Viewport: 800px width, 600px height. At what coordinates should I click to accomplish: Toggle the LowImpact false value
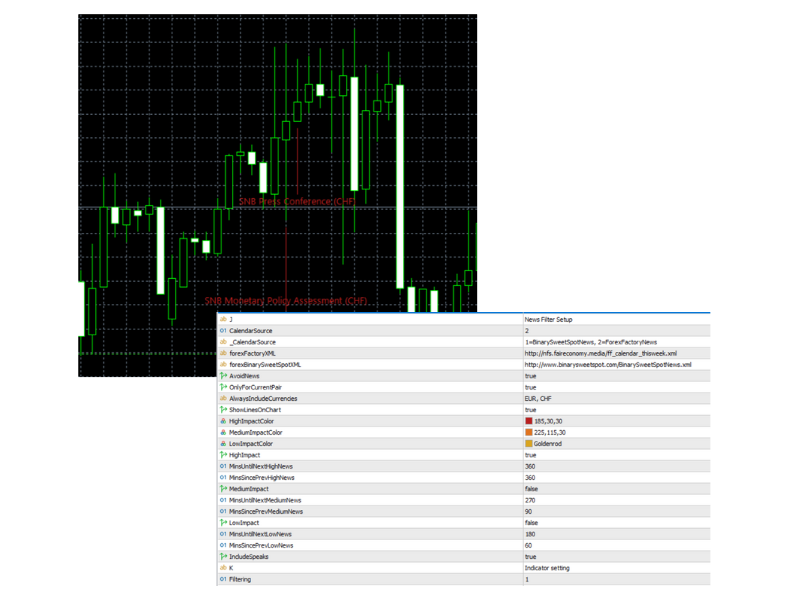pyautogui.click(x=532, y=523)
